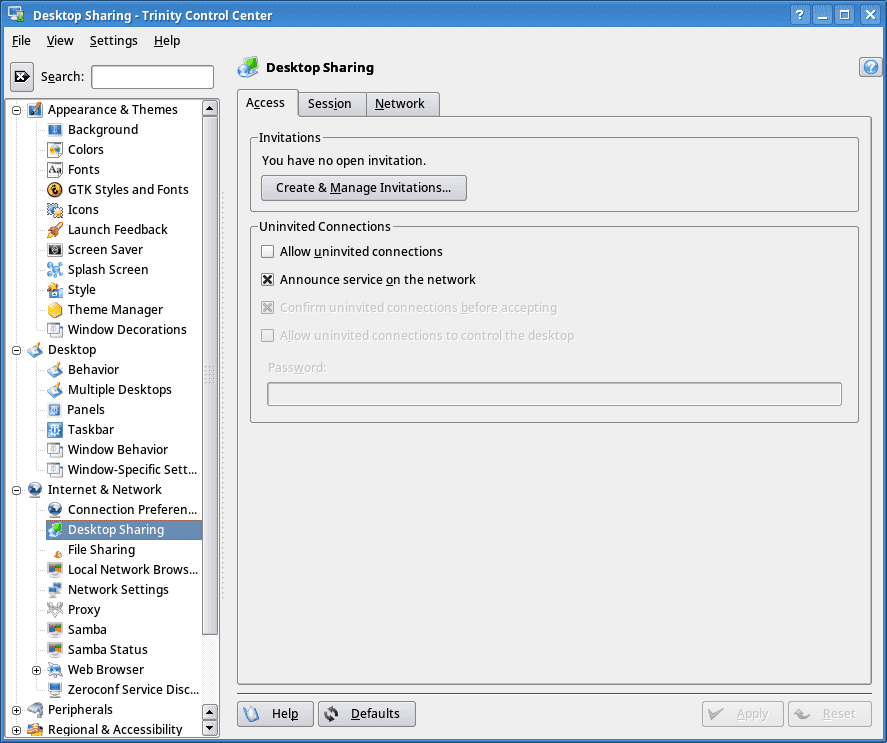
Task: Collapse the Appearance & Themes category
Action: click(16, 110)
